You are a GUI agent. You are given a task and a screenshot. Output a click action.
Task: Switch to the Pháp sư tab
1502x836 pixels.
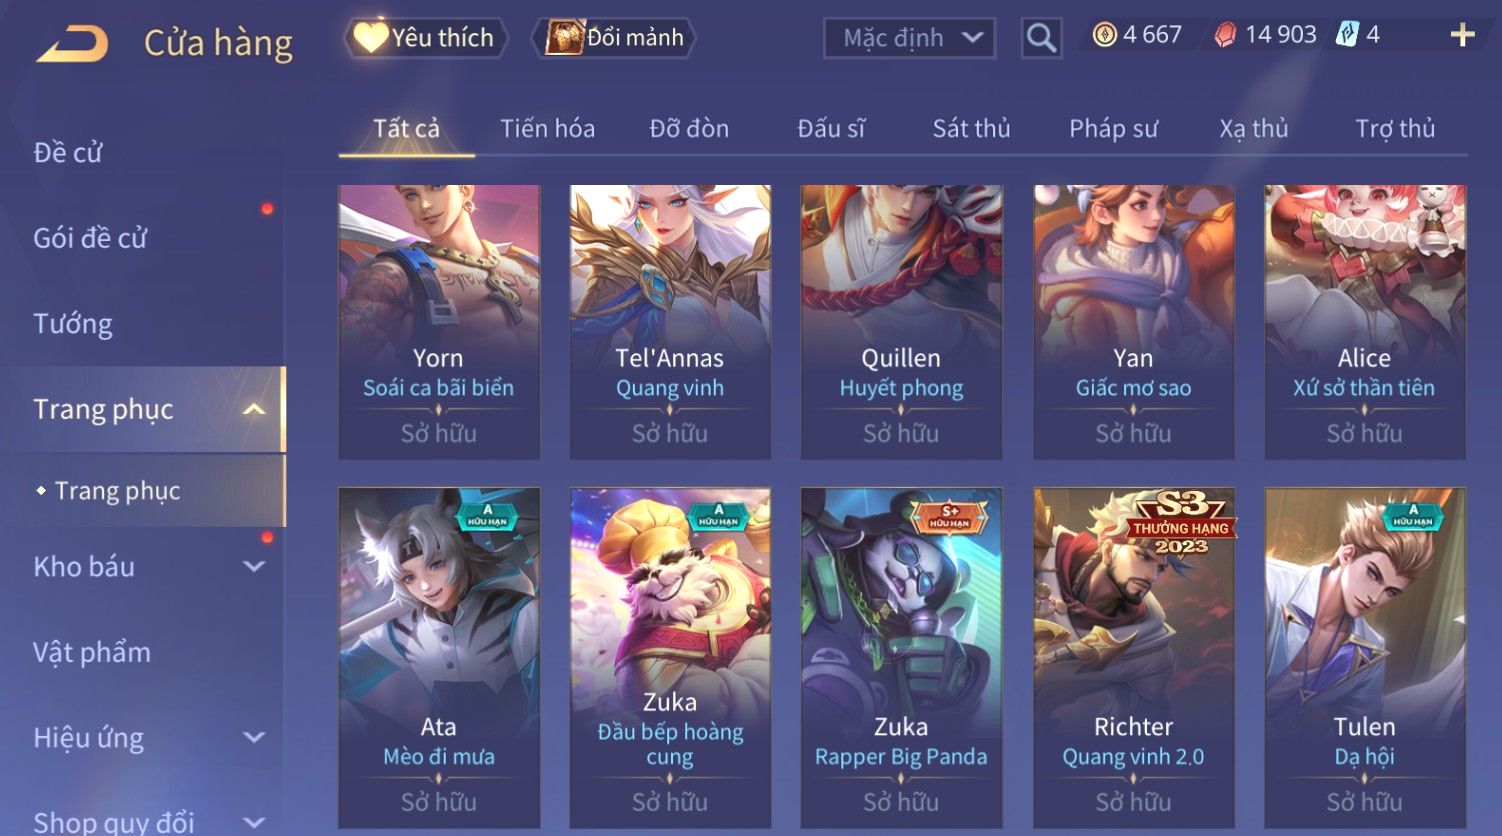point(1113,129)
